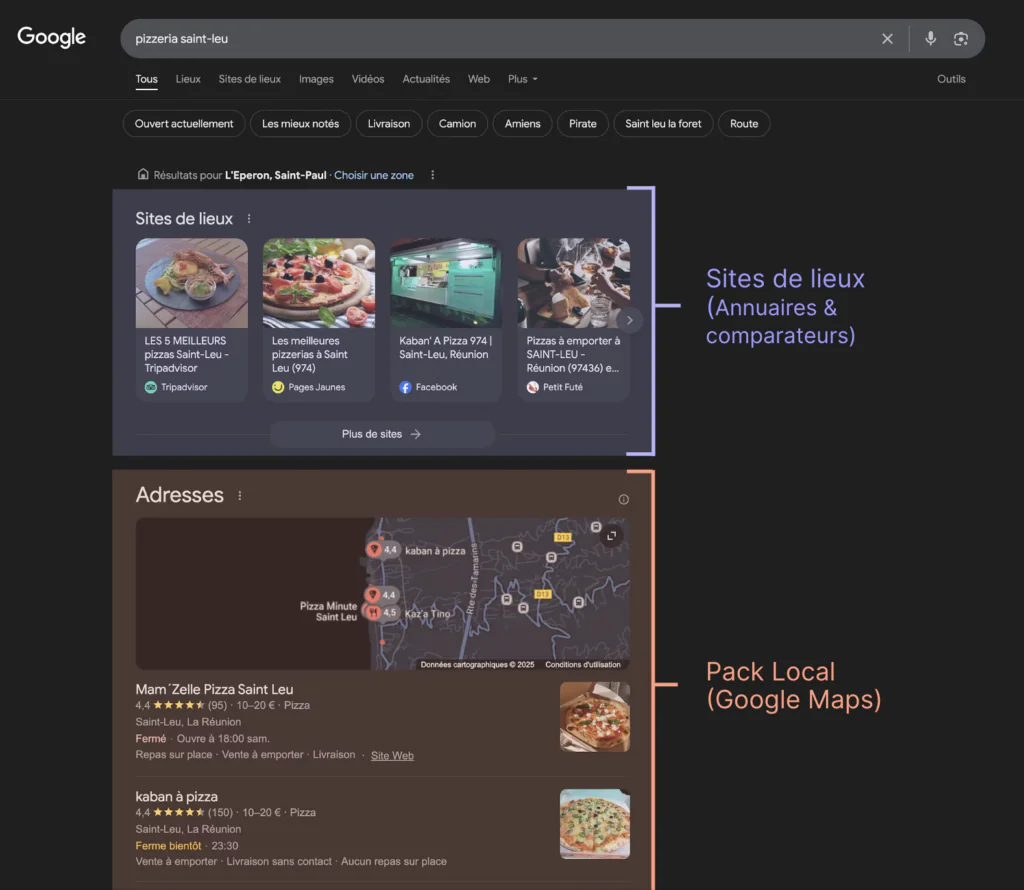
Task: Click the Tripadvisor source icon
Action: pos(150,387)
